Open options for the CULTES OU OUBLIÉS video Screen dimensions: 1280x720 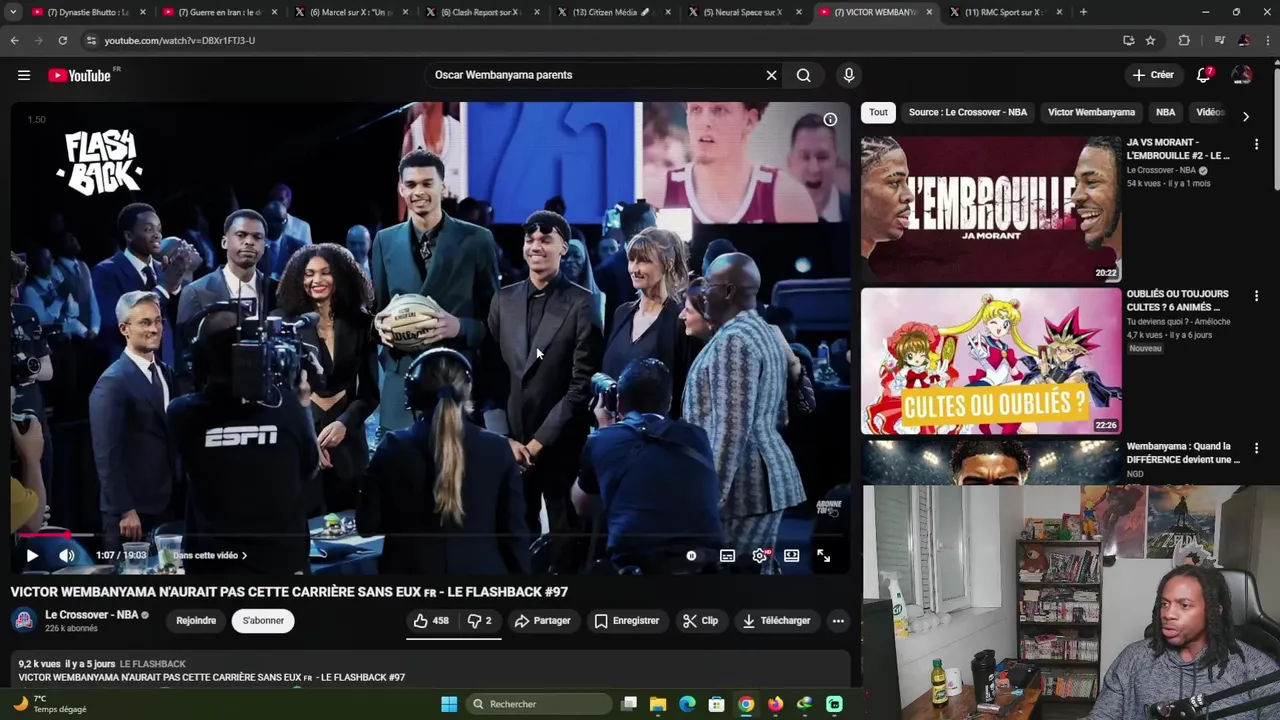pyautogui.click(x=1256, y=296)
